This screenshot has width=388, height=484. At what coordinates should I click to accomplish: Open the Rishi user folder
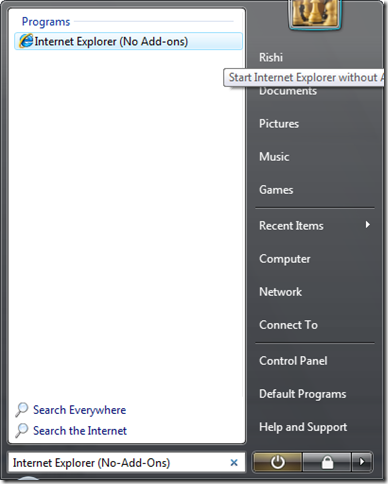click(271, 57)
